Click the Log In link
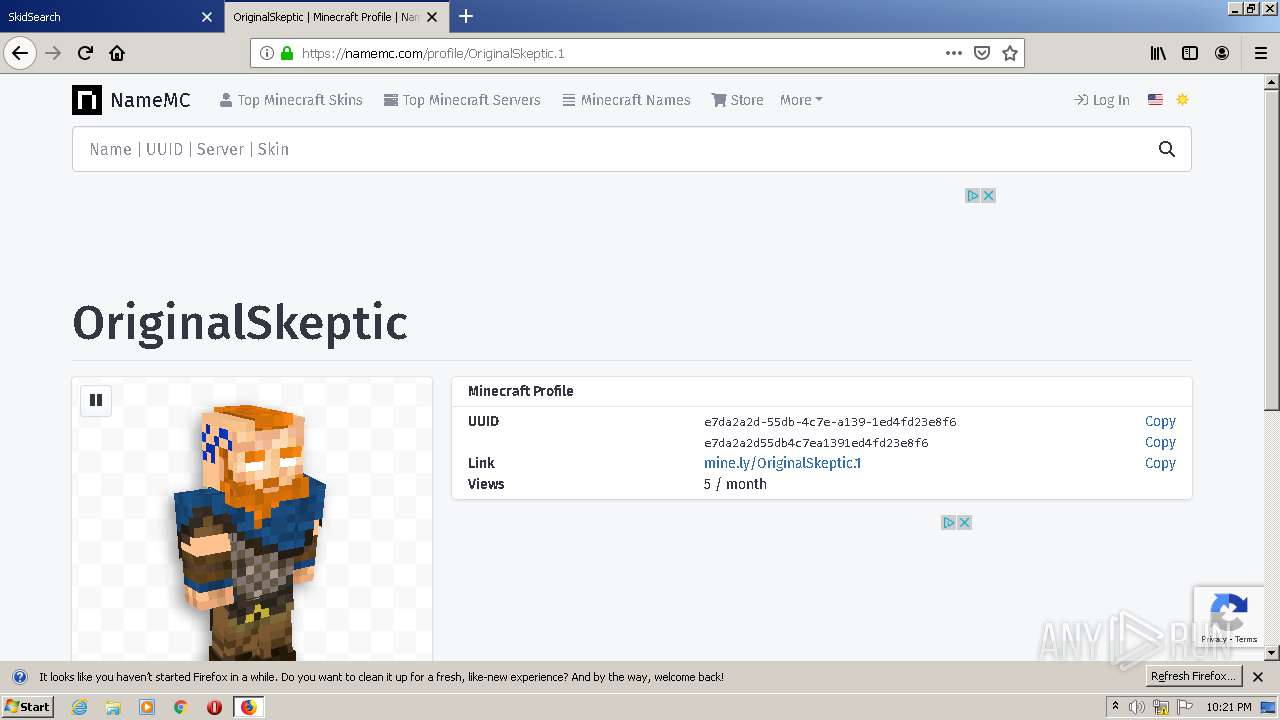The height and width of the screenshot is (720, 1280). 1101,100
